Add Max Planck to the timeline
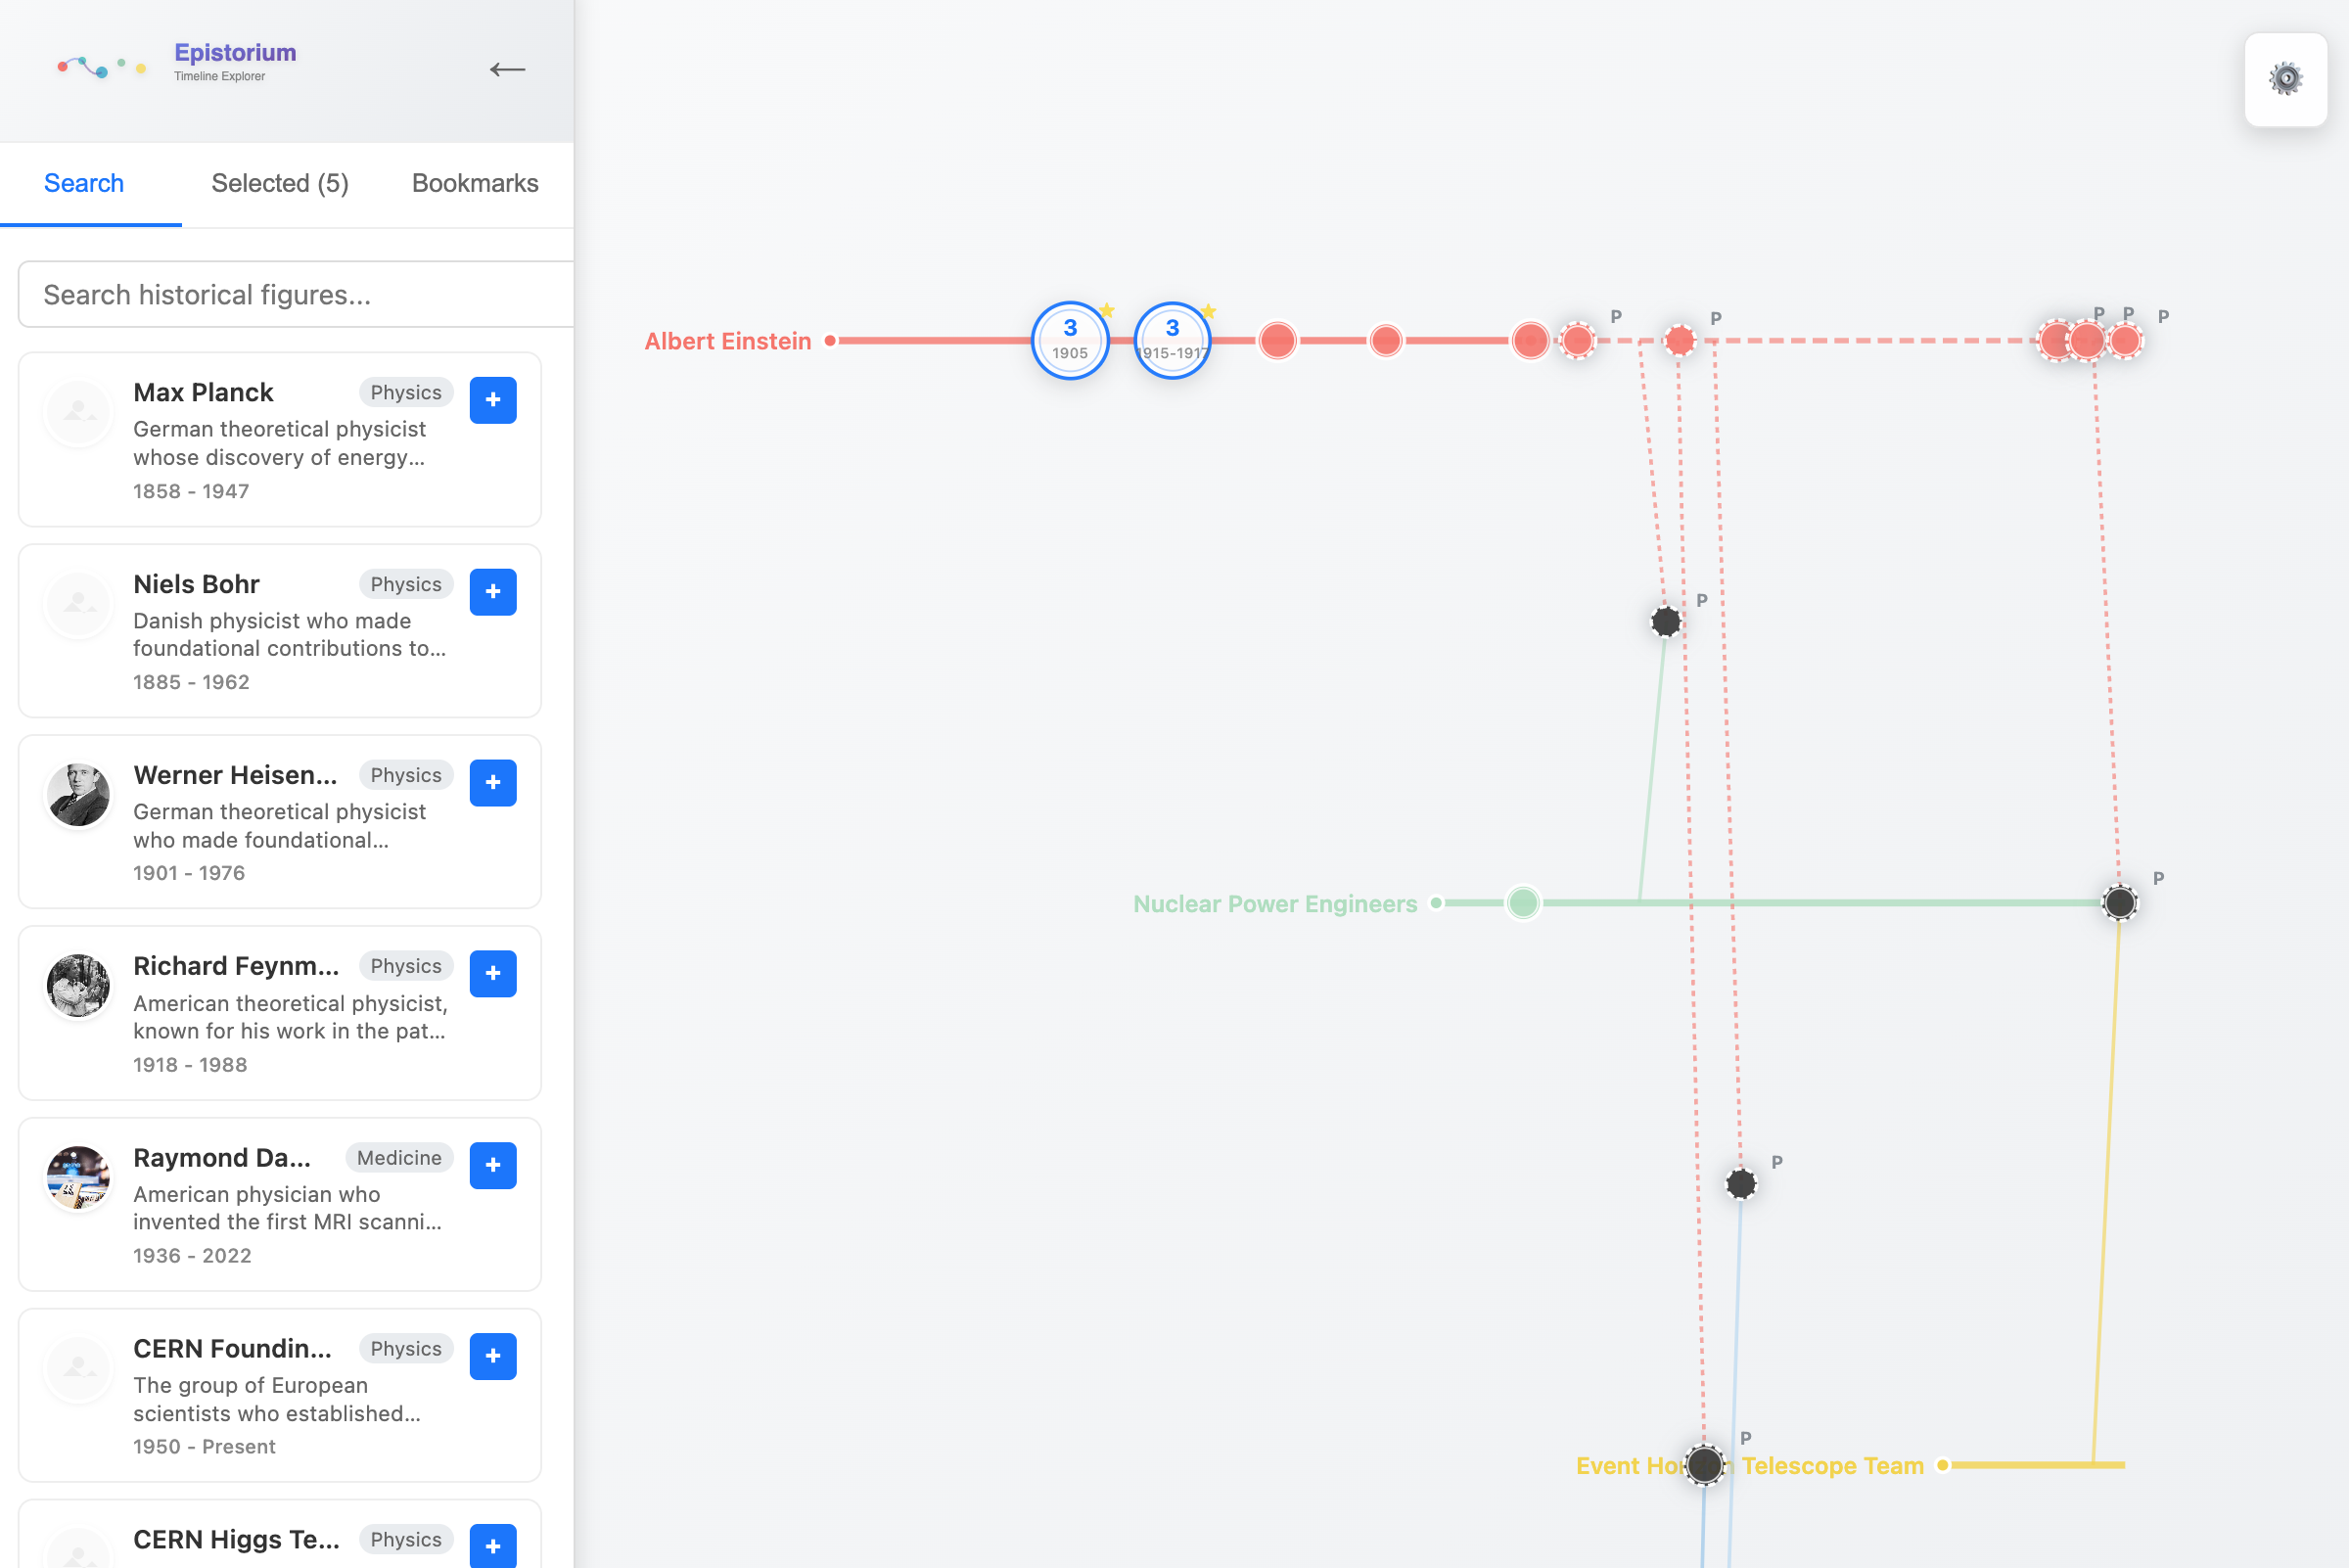Image resolution: width=2349 pixels, height=1568 pixels. point(493,400)
